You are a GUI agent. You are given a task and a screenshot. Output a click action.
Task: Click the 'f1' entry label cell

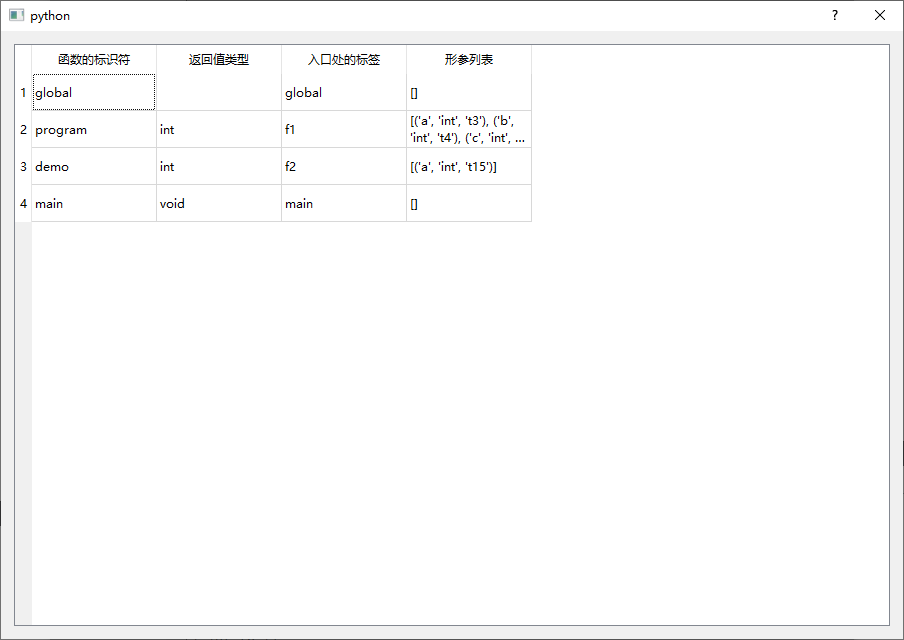coord(344,129)
